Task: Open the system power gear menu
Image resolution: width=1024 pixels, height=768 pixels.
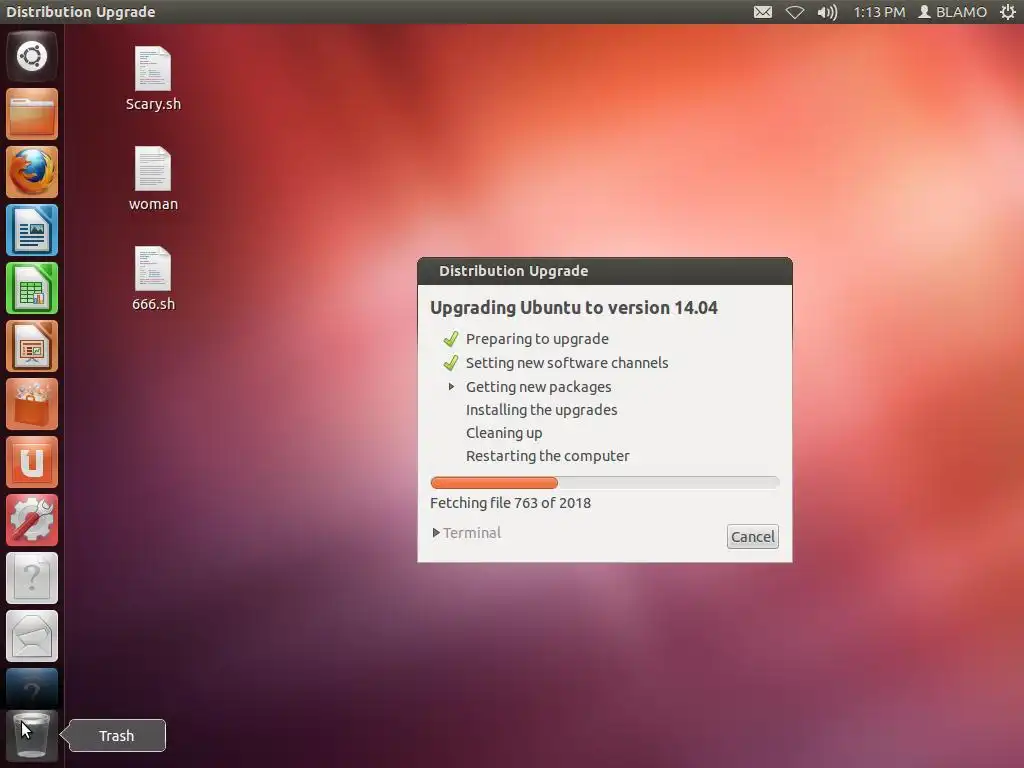Action: pyautogui.click(x=1007, y=12)
